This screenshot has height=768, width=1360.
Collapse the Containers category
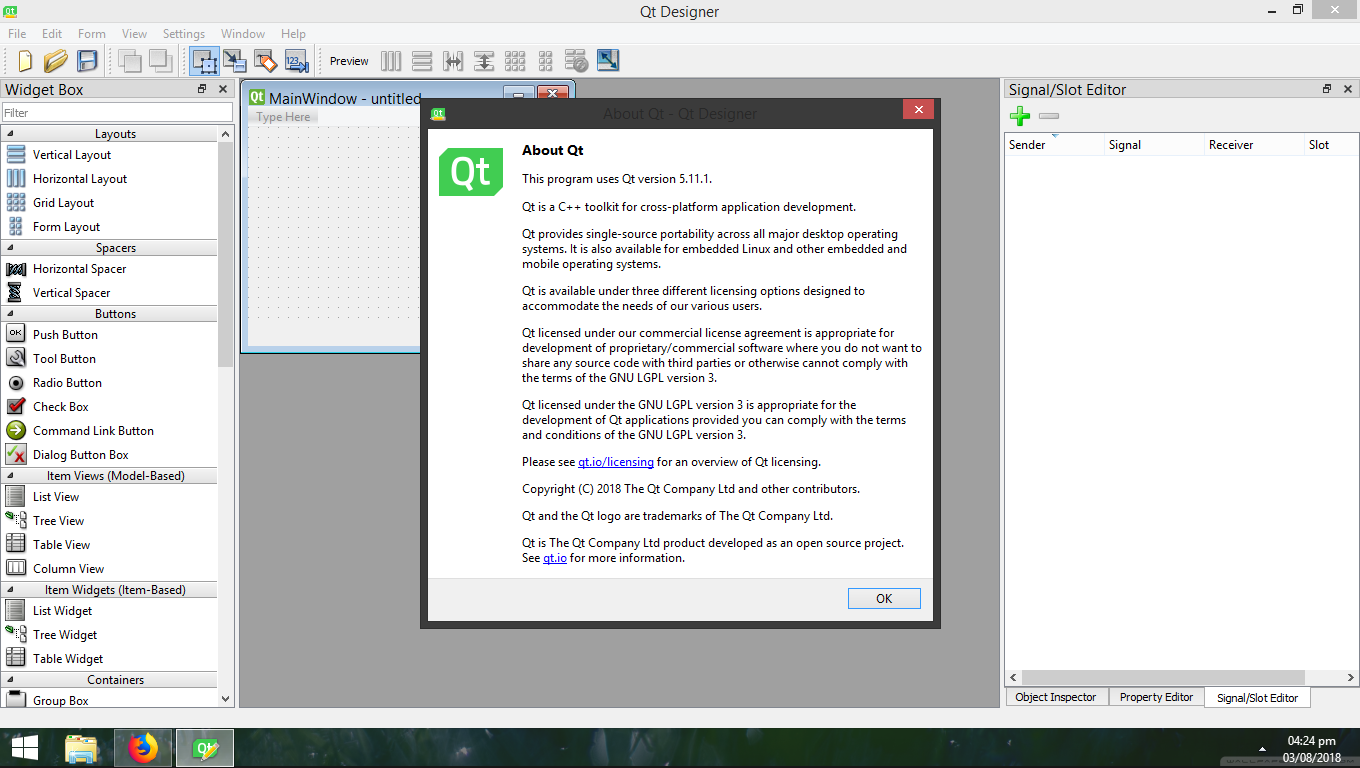109,680
